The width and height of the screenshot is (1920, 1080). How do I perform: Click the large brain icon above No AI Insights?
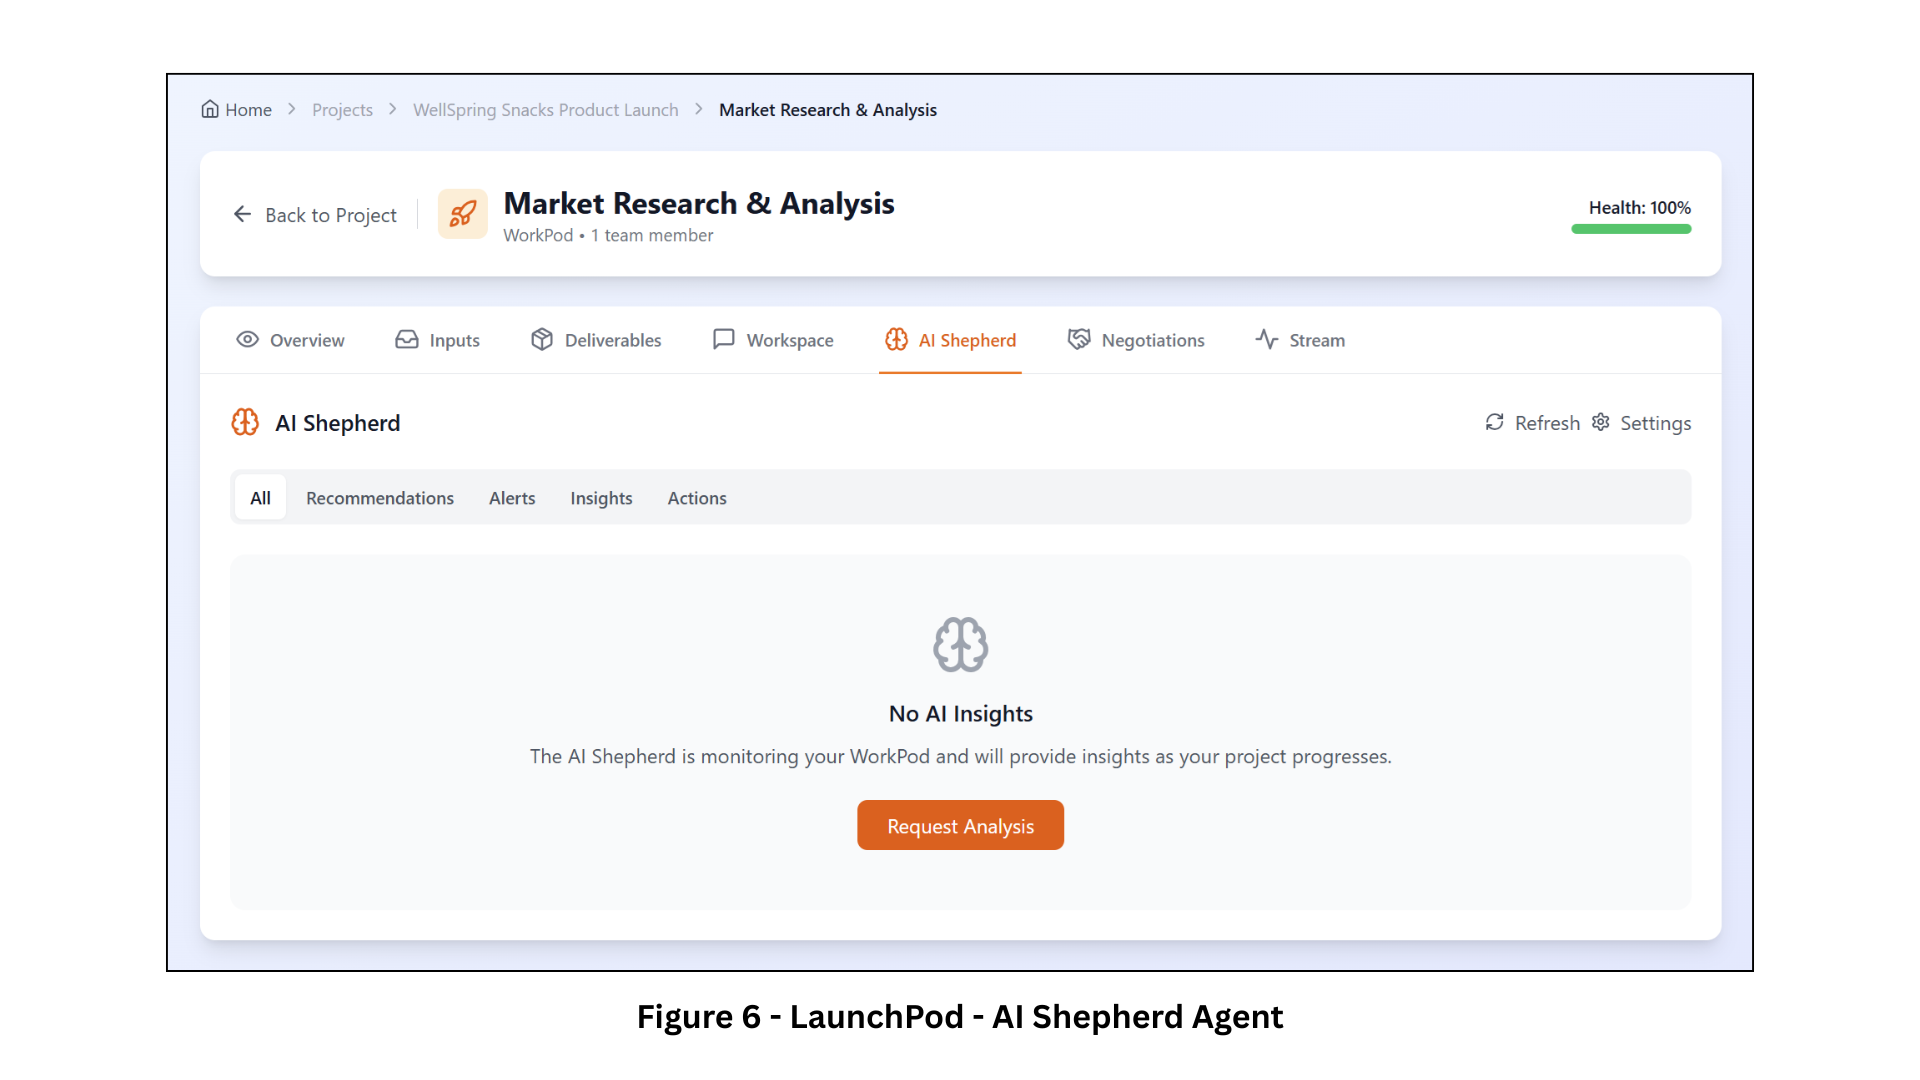tap(960, 644)
